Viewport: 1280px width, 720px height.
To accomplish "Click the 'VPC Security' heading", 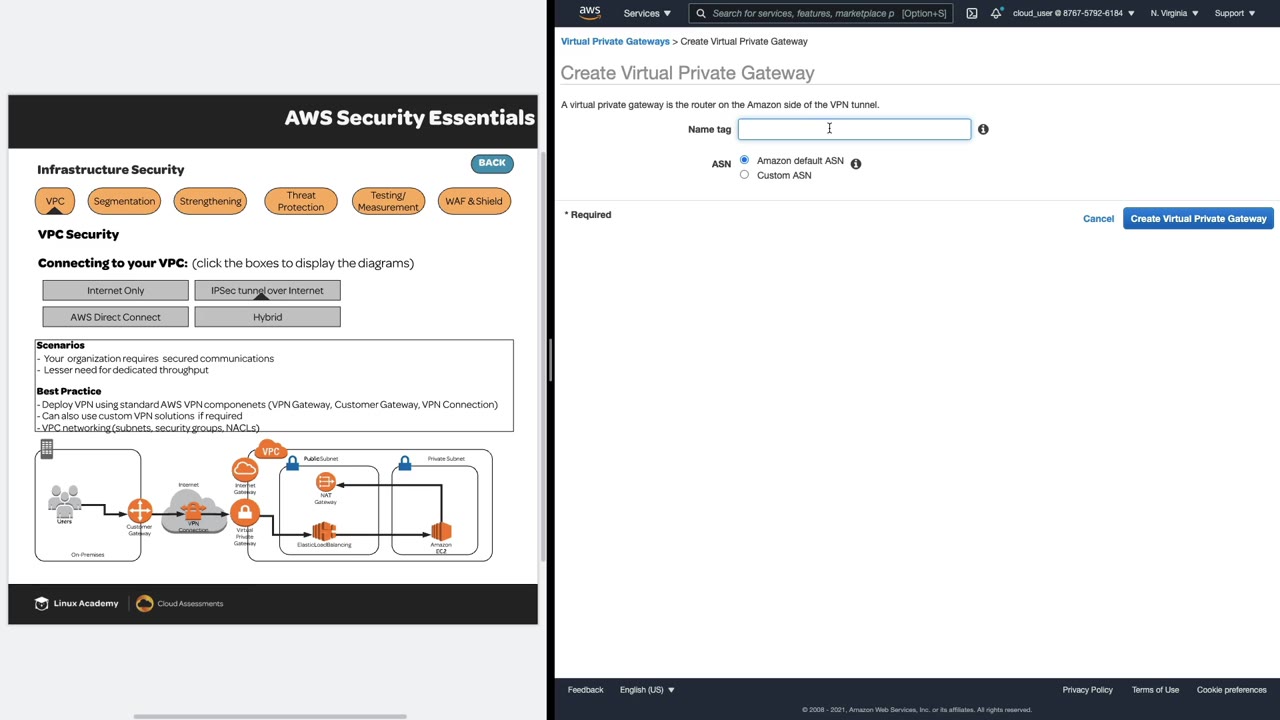I will tap(78, 234).
